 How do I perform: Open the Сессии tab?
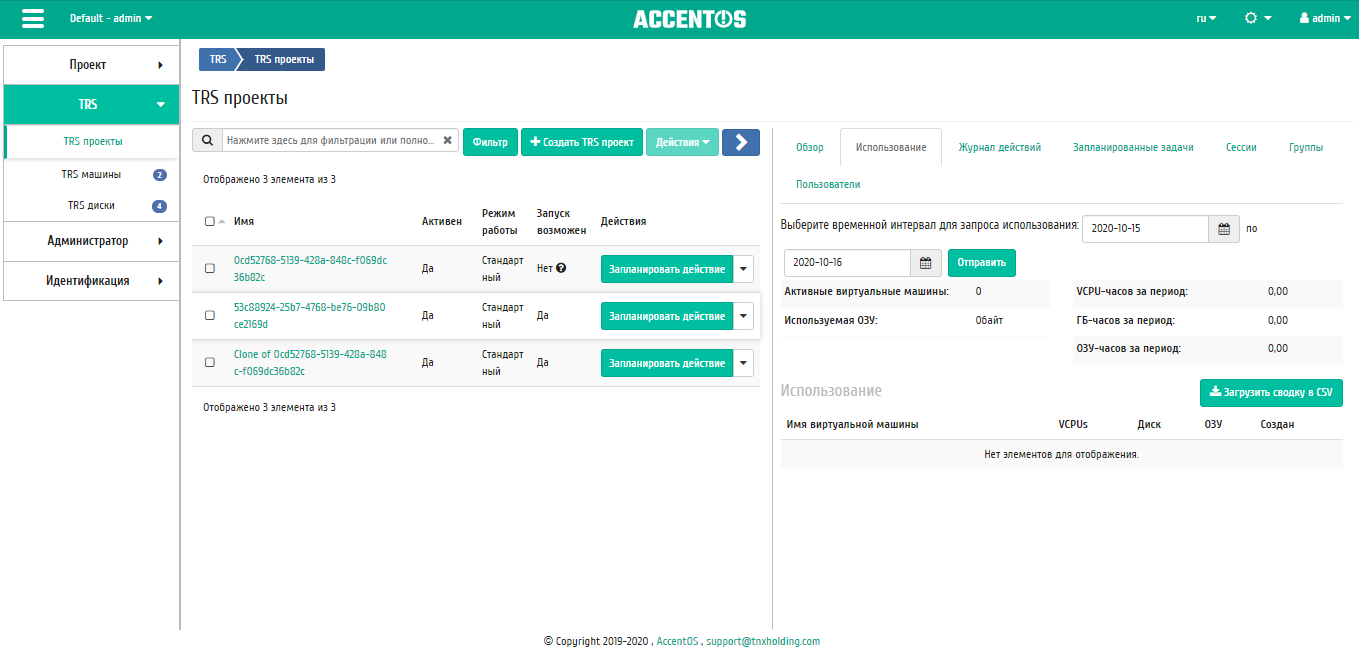point(1241,147)
